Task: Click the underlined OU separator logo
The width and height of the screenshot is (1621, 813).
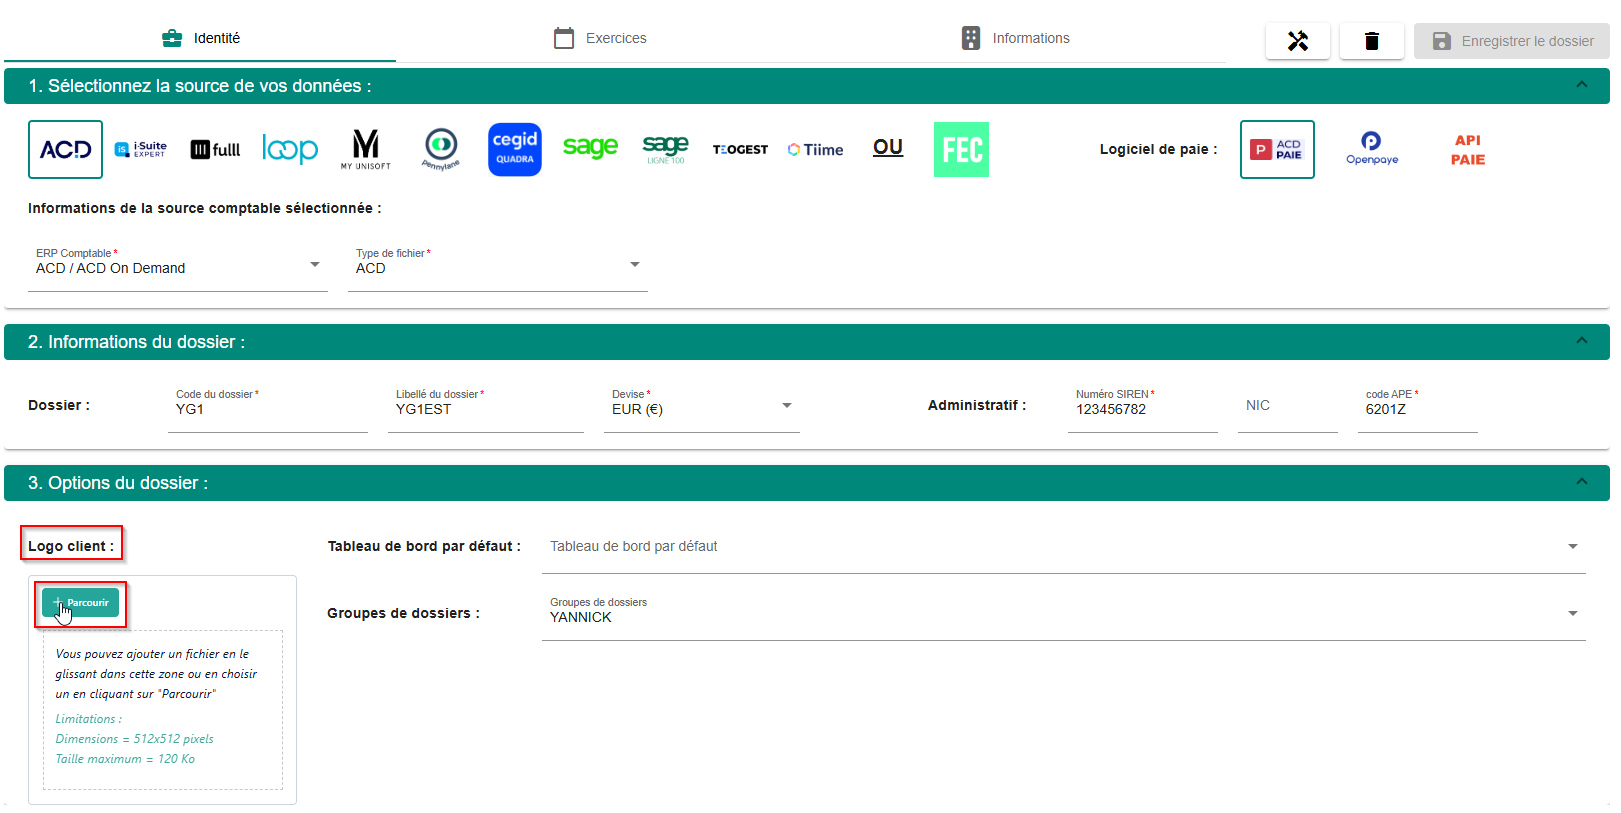Action: pyautogui.click(x=888, y=148)
